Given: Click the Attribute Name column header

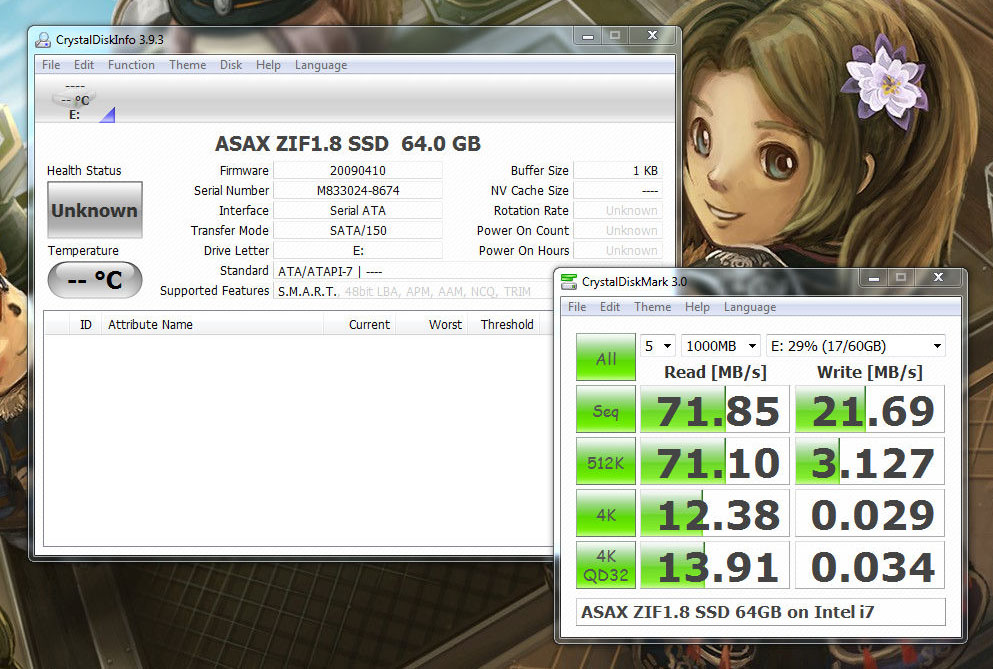Looking at the screenshot, I should [x=212, y=324].
